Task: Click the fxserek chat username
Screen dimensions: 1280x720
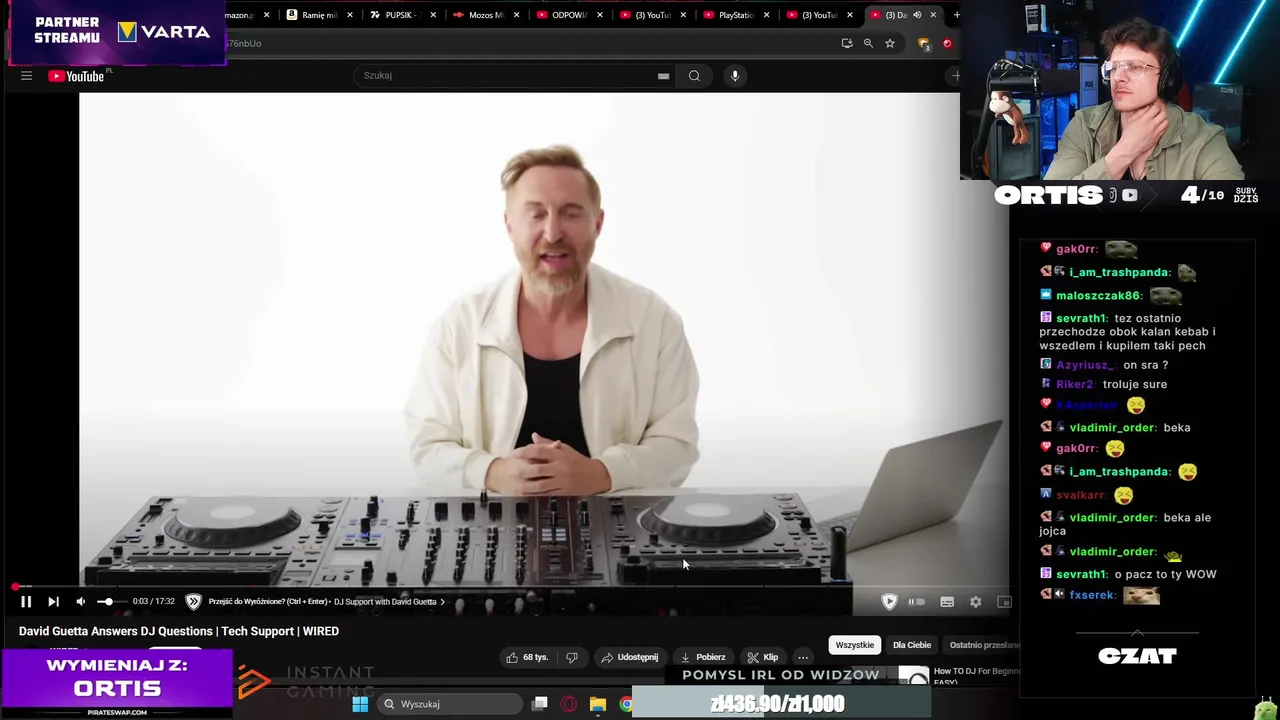Action: [1093, 595]
